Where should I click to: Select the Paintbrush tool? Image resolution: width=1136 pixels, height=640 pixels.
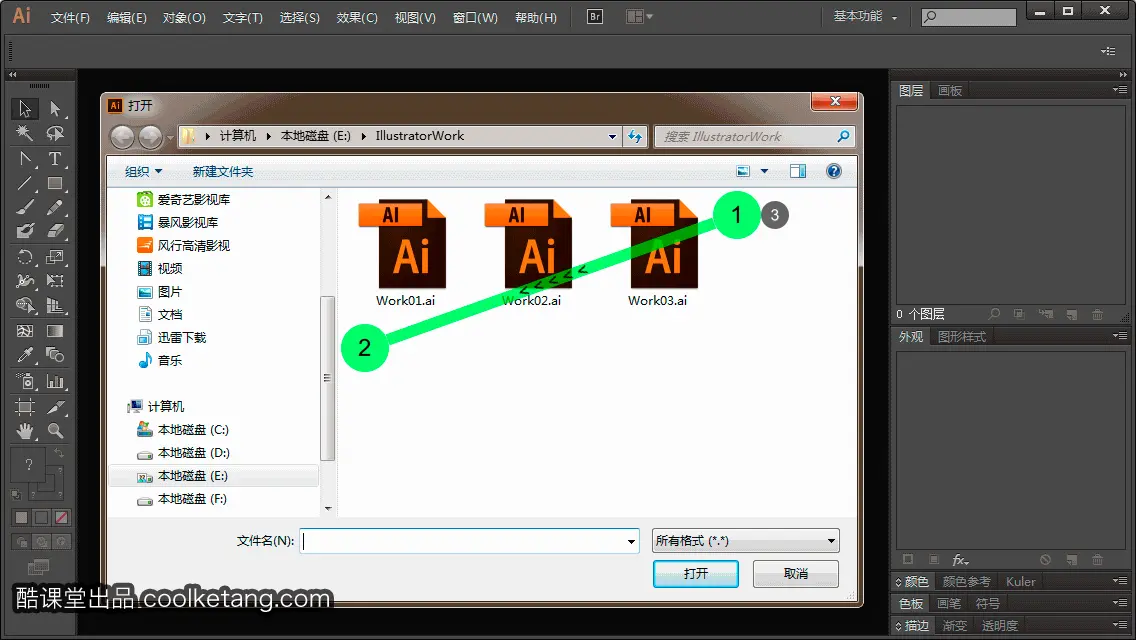(25, 208)
